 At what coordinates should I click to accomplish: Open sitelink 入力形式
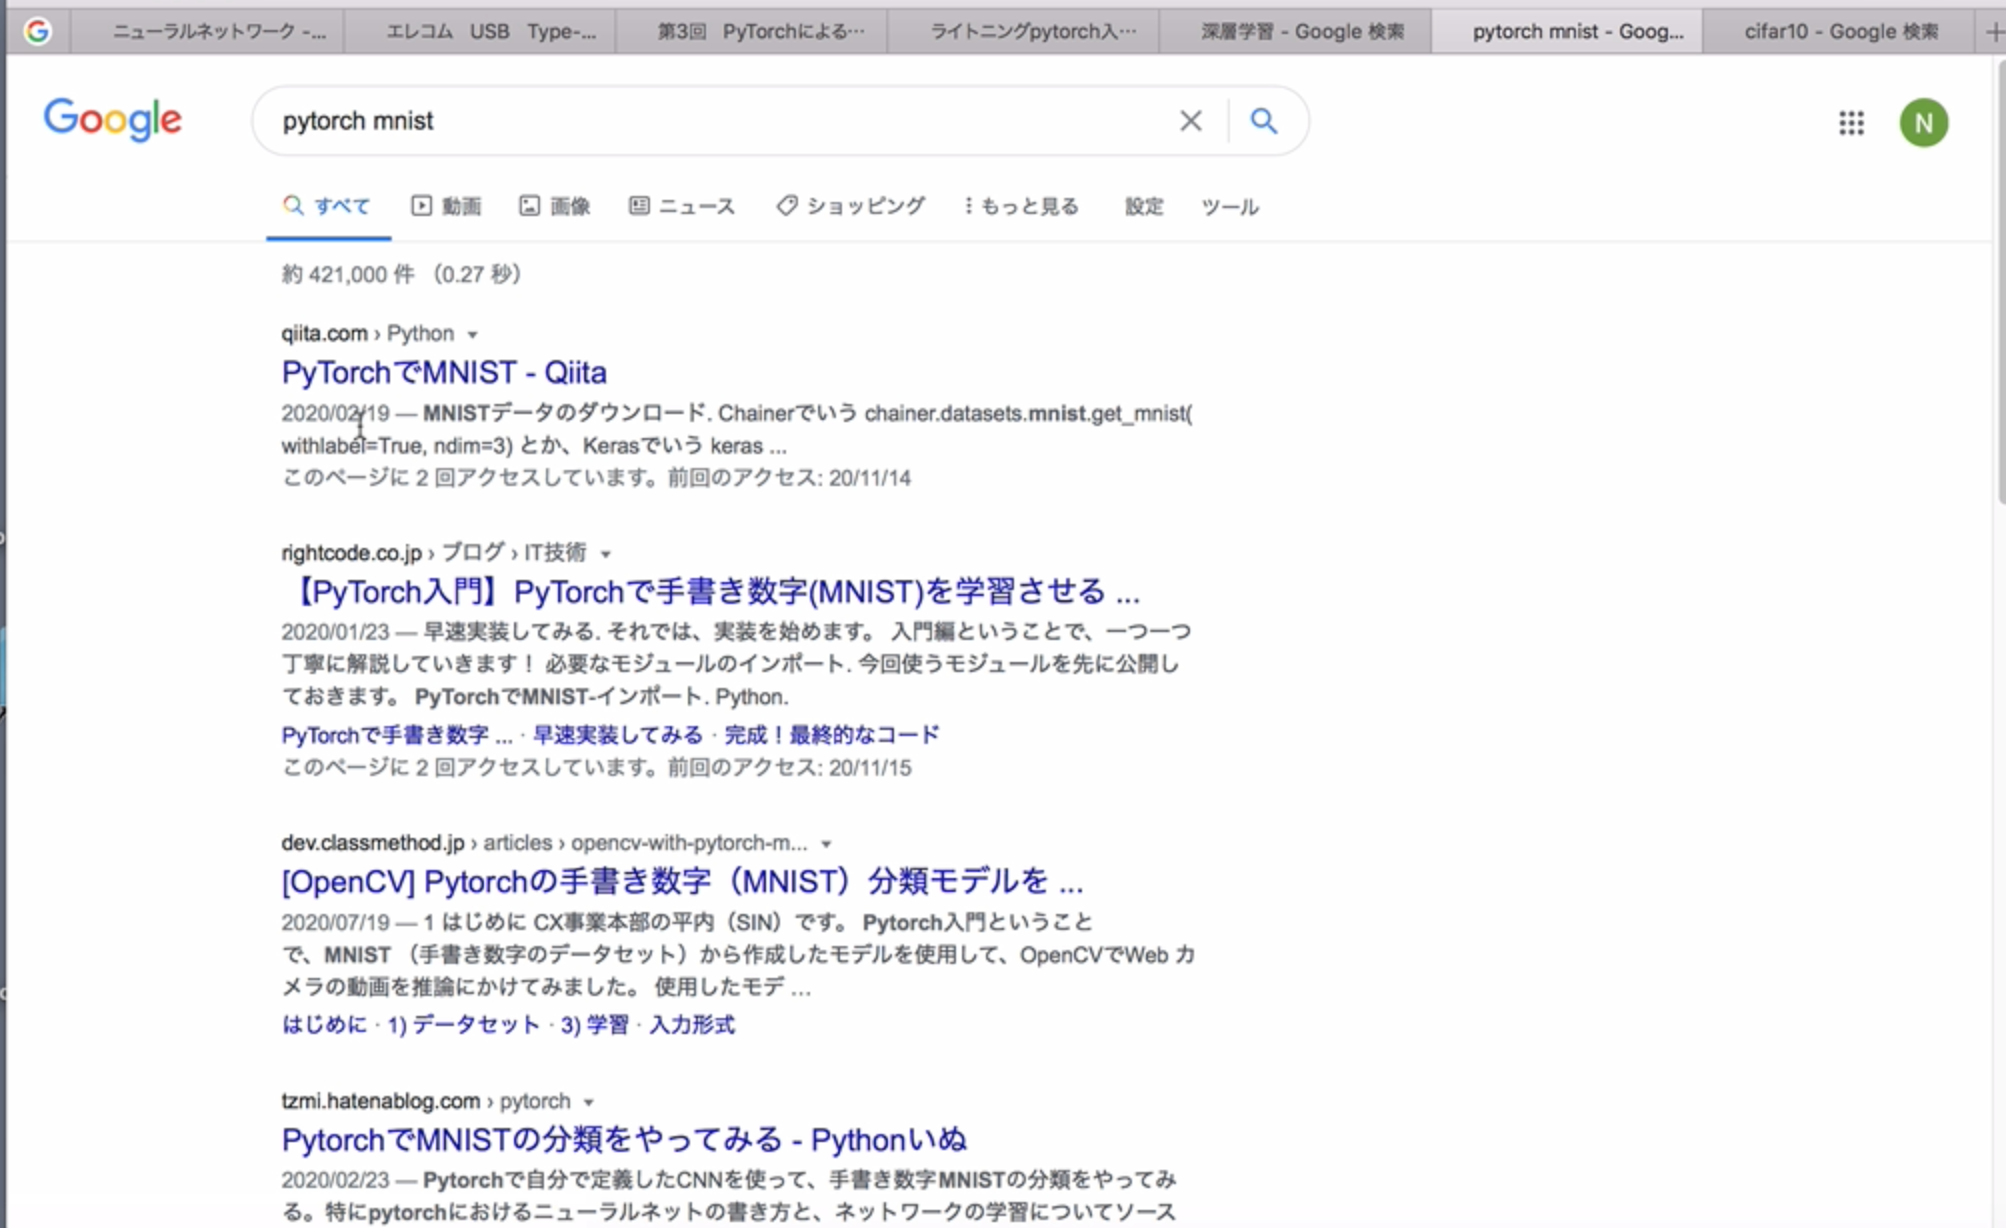point(692,1024)
